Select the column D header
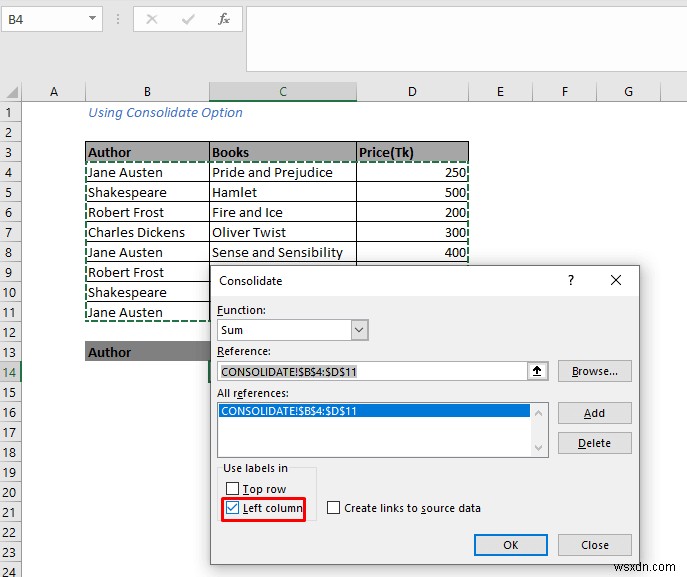Screen dimensions: 687x577 [412, 92]
